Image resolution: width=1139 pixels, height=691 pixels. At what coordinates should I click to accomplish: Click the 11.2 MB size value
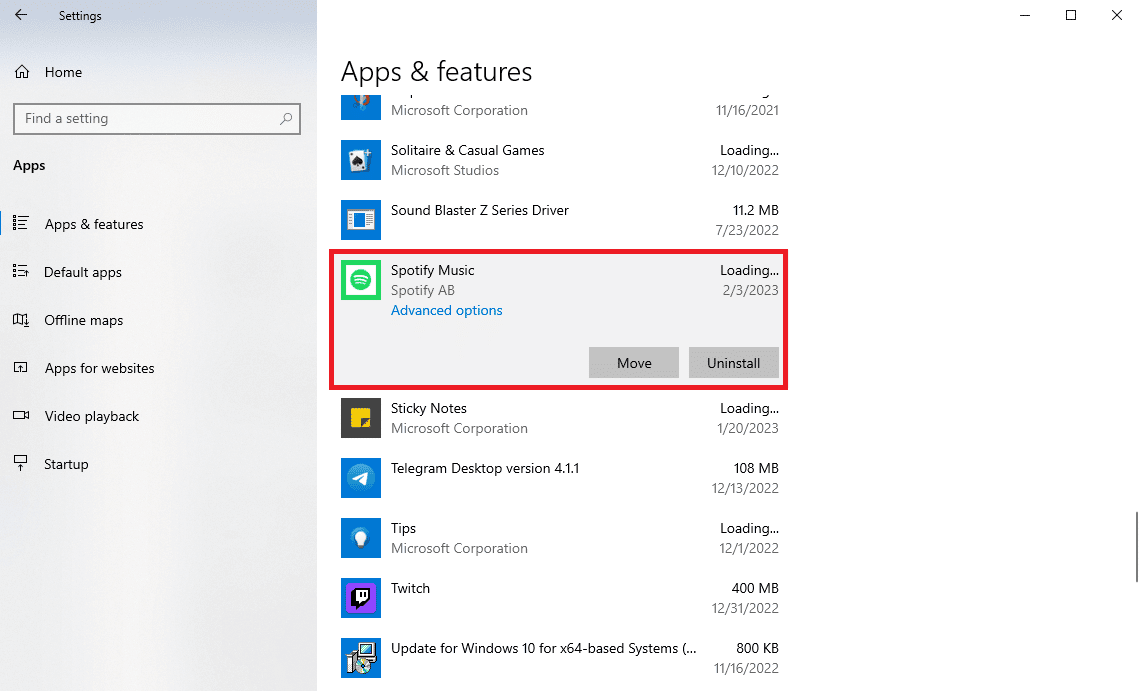click(x=755, y=210)
